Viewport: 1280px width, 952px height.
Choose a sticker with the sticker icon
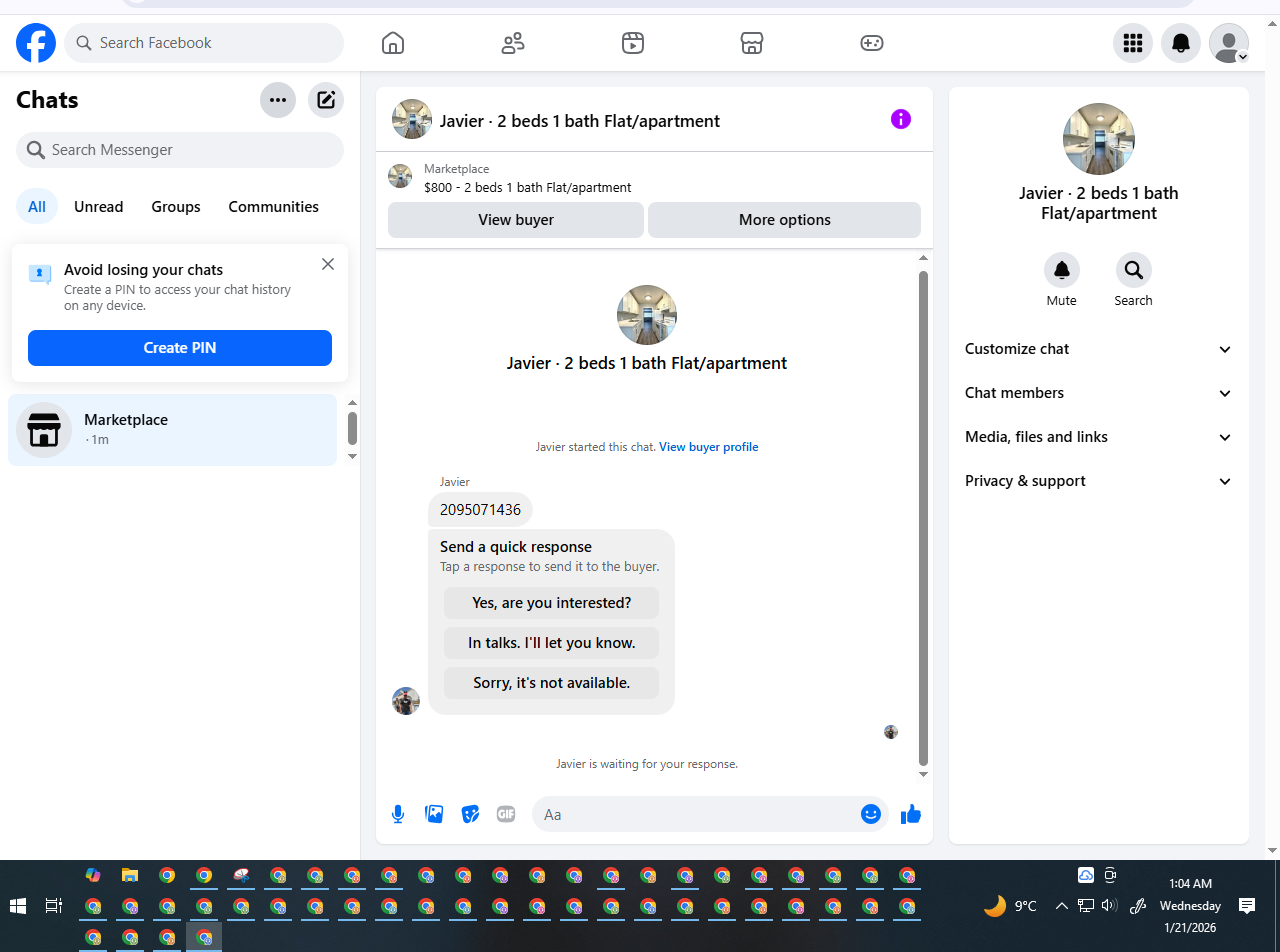(x=470, y=814)
